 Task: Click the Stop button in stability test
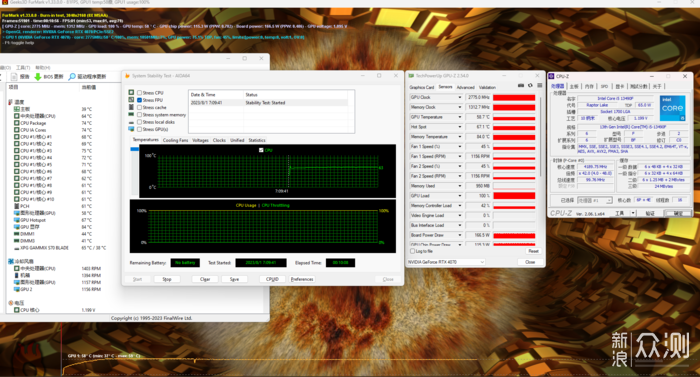(x=167, y=279)
